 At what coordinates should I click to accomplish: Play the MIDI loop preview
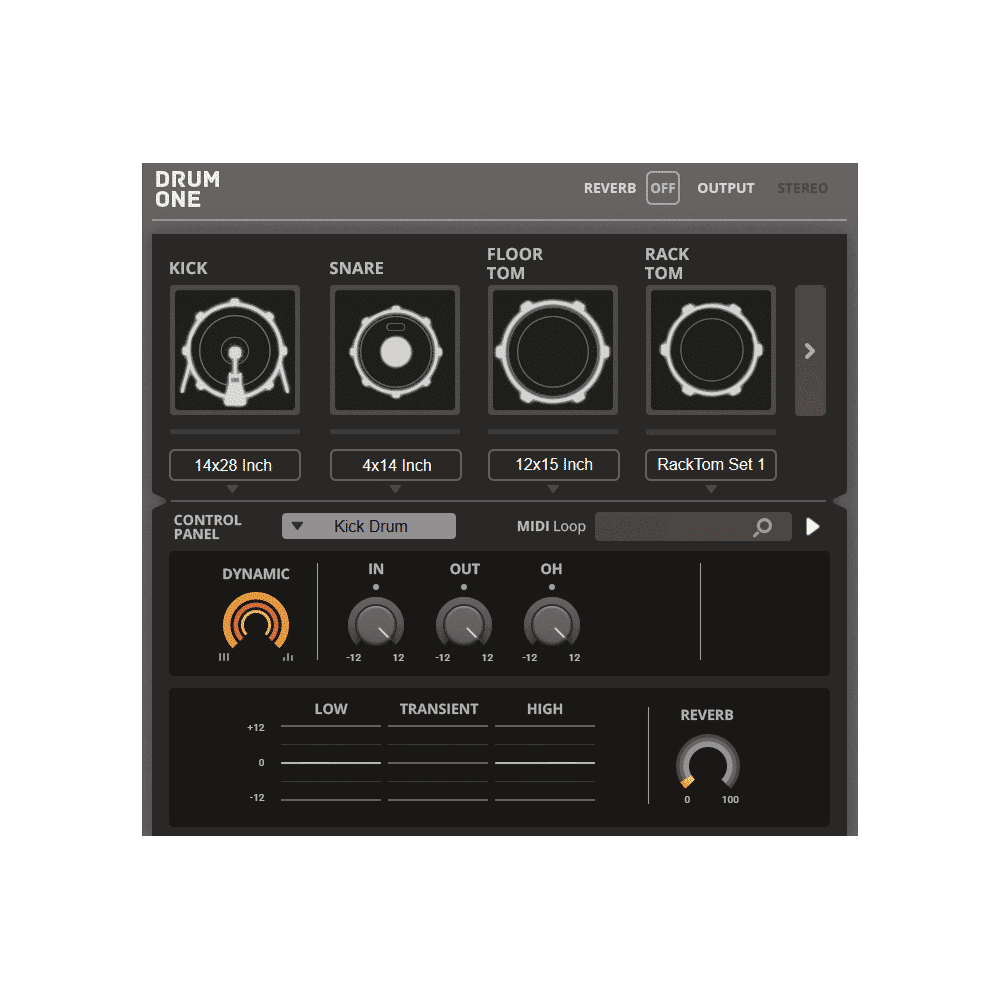pos(812,526)
